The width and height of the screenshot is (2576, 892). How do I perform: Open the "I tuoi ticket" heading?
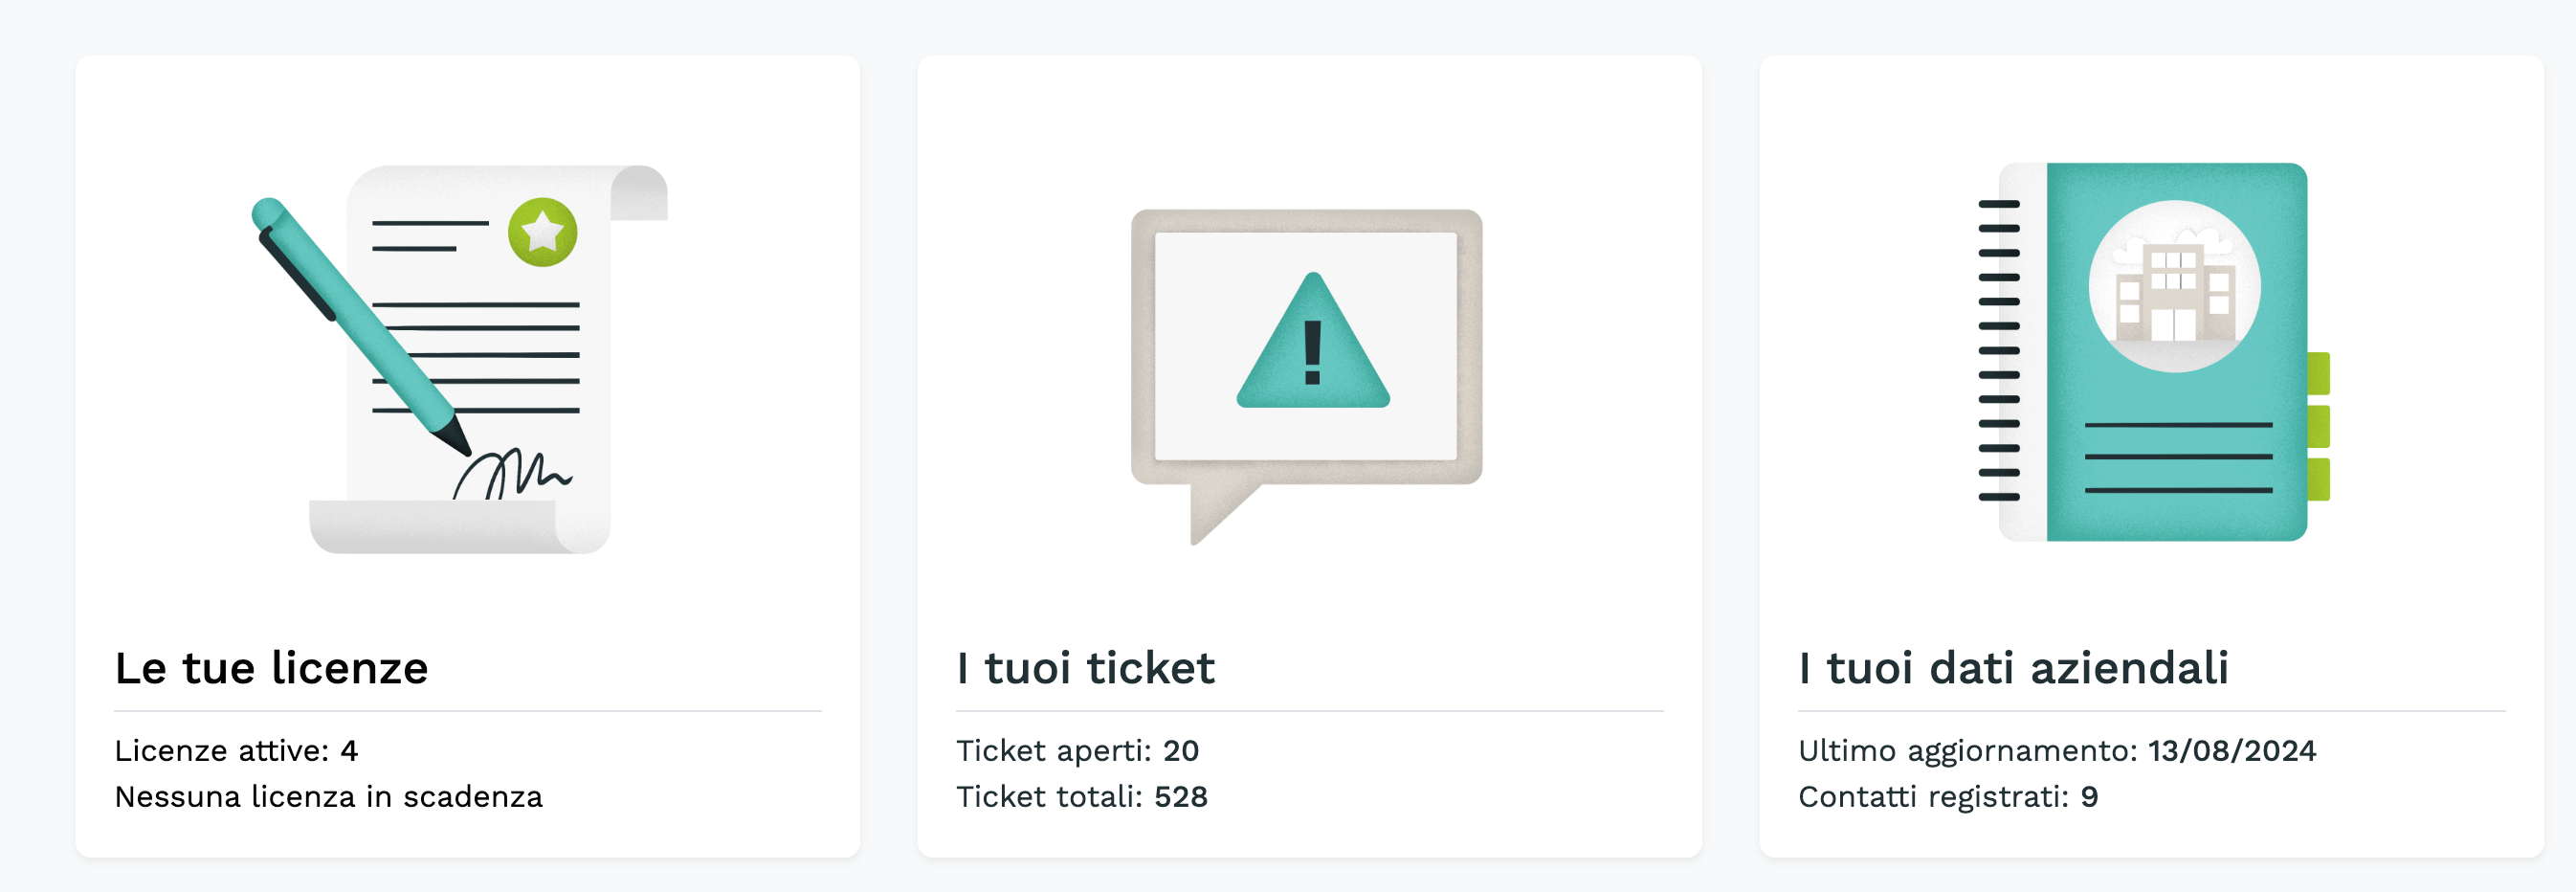point(1085,668)
